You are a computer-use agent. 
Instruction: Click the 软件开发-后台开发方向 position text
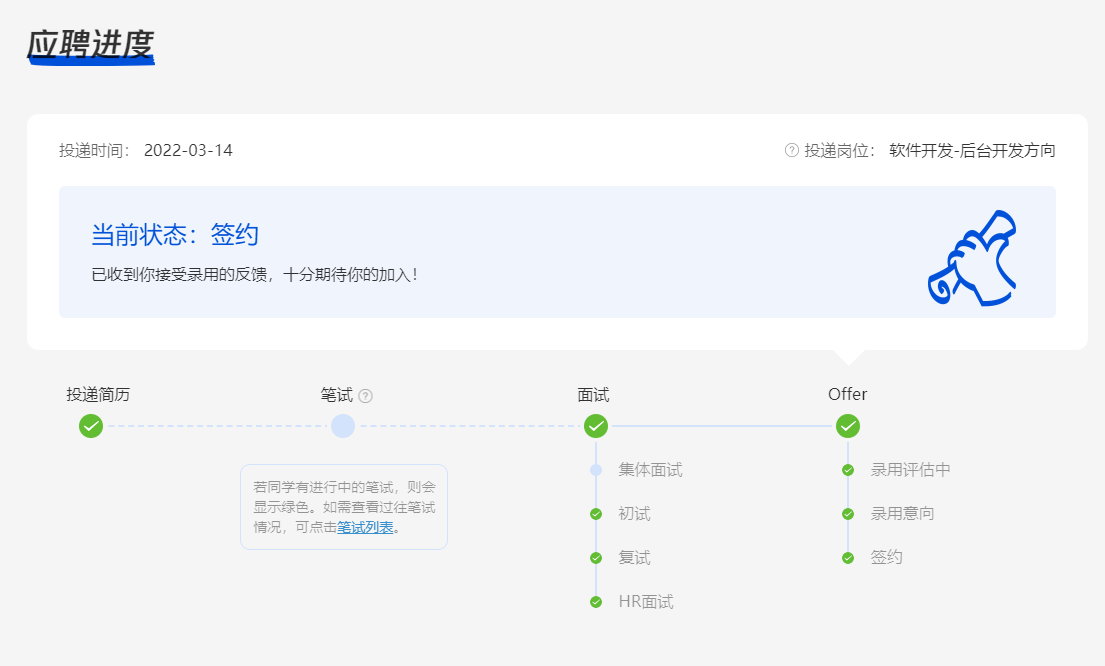(972, 151)
